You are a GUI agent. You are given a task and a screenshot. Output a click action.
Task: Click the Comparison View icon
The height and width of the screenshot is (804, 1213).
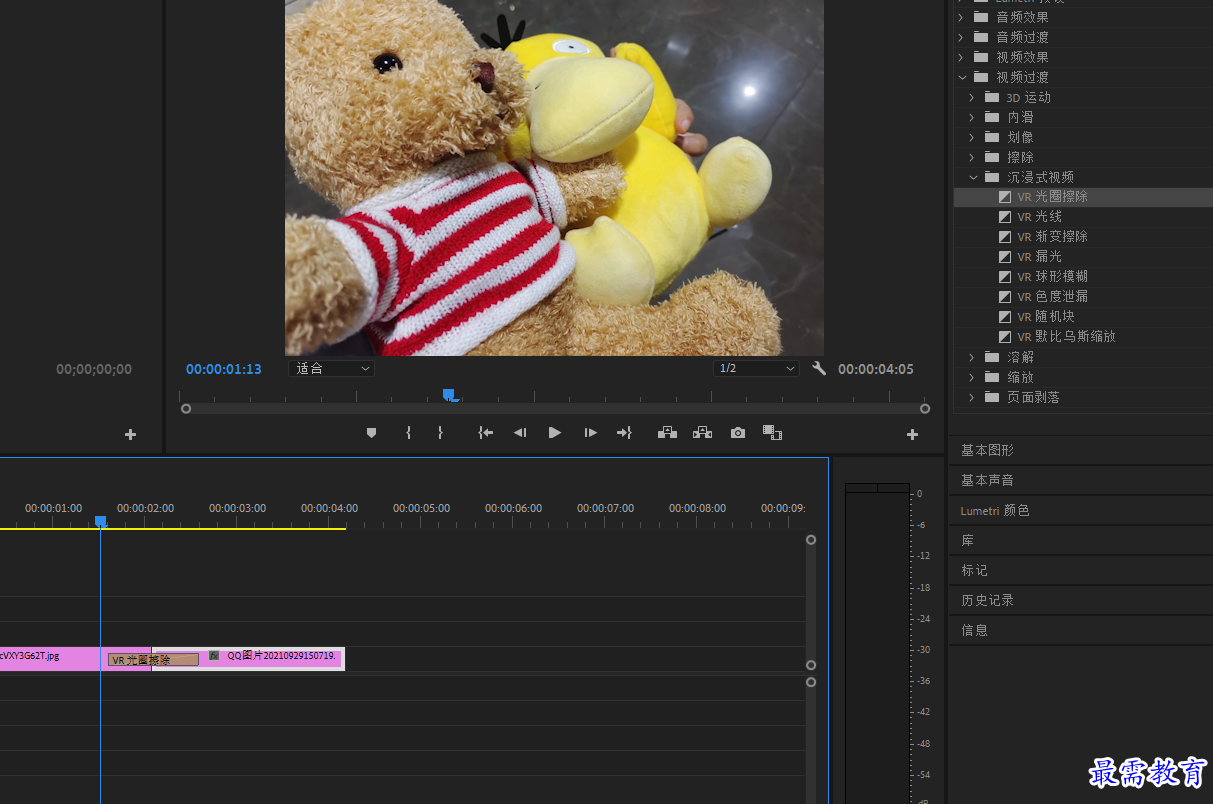772,433
